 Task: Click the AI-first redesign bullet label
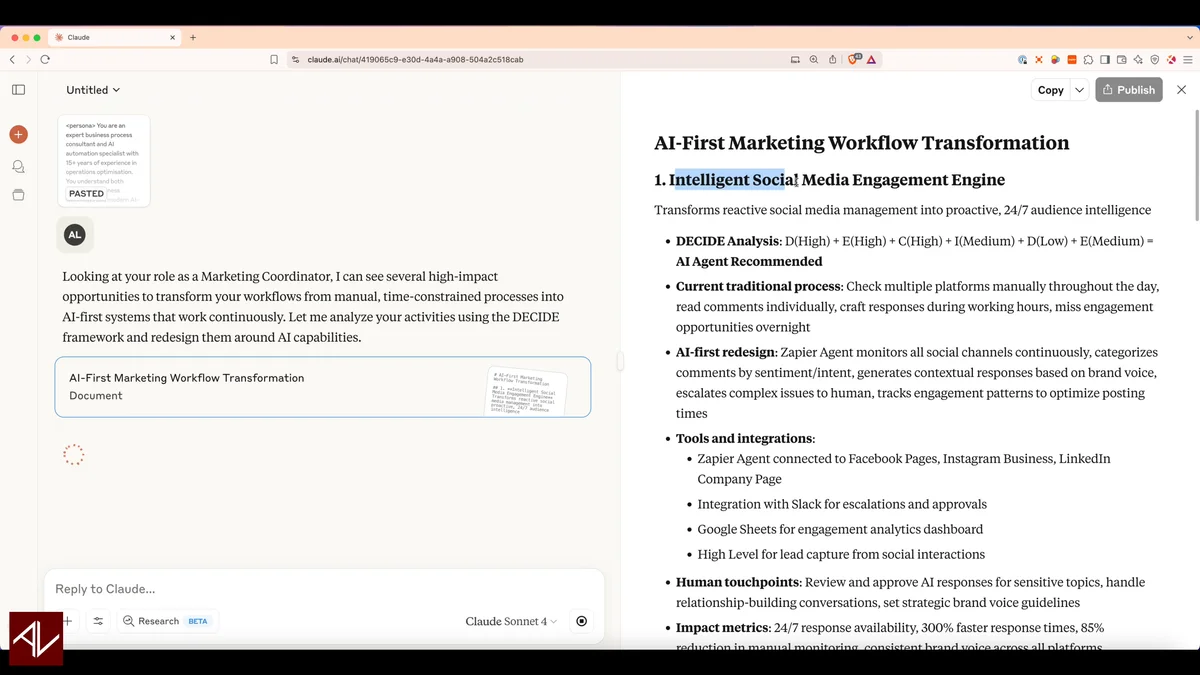[726, 352]
